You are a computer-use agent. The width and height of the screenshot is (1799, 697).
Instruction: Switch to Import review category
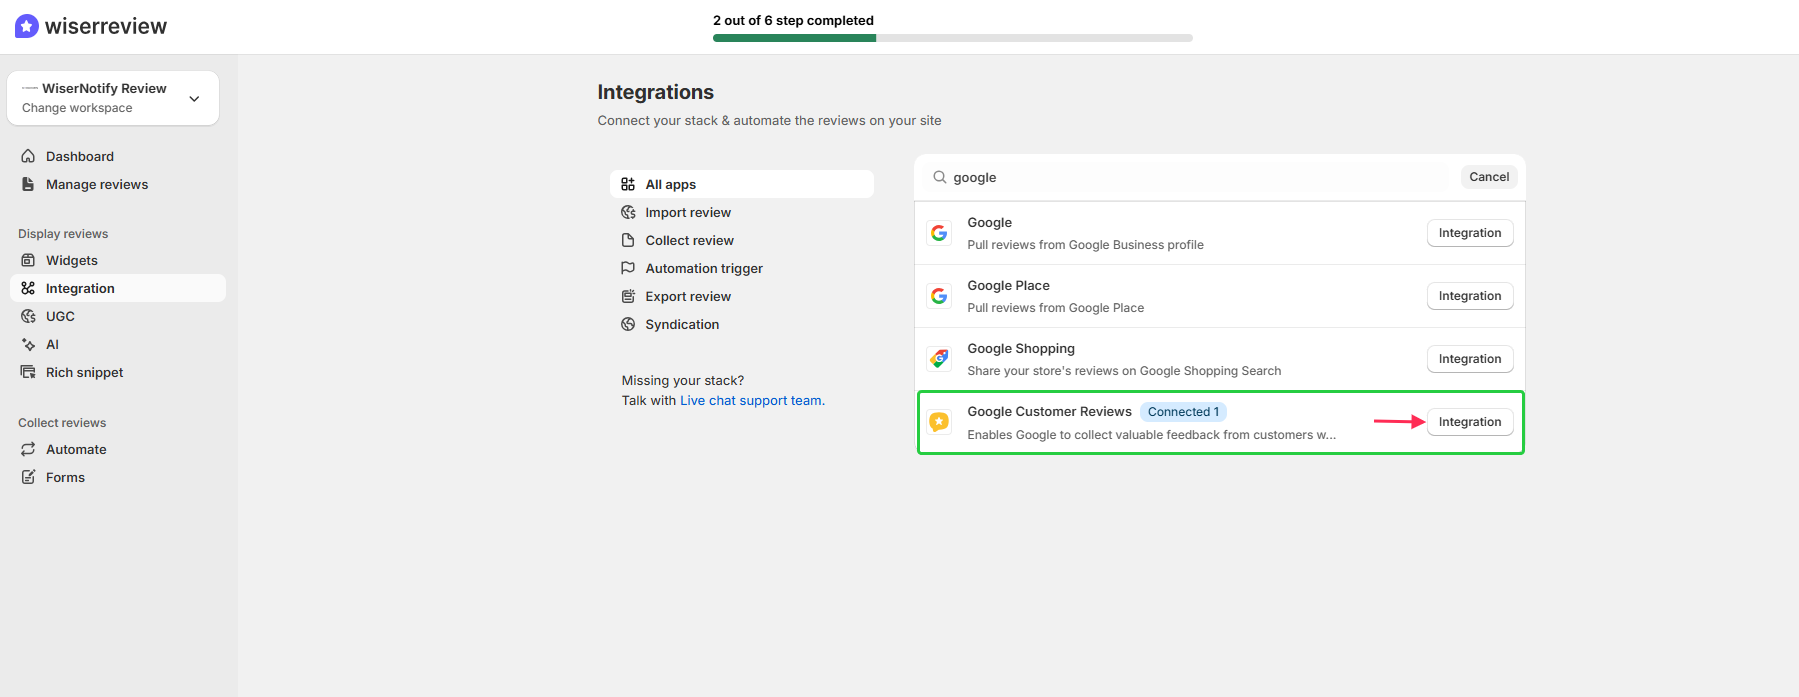pos(688,212)
